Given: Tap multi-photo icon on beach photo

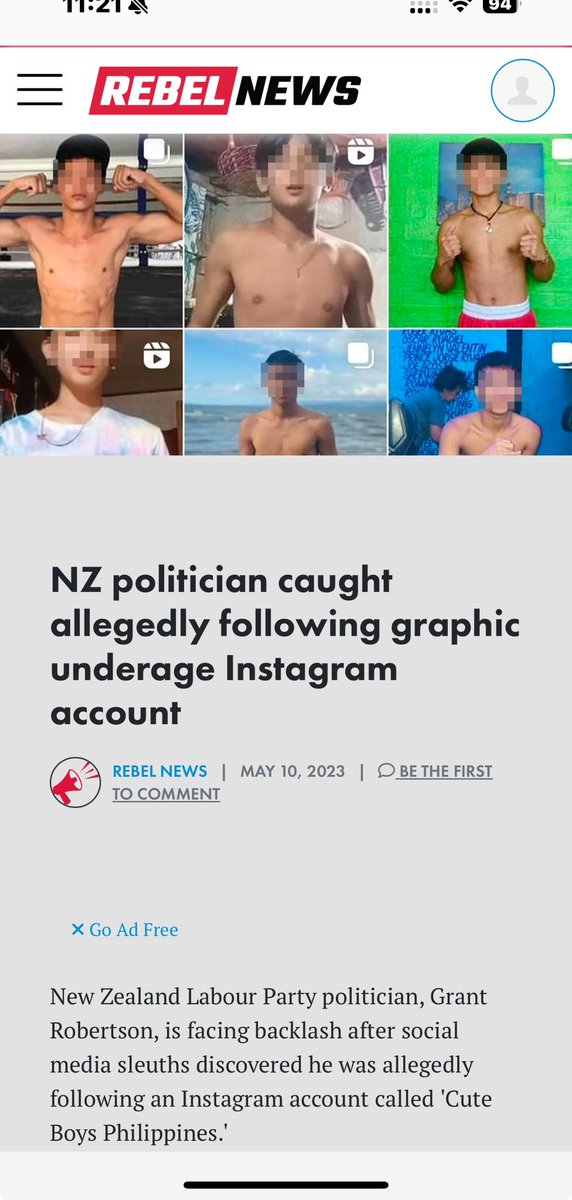Looking at the screenshot, I should (360, 355).
